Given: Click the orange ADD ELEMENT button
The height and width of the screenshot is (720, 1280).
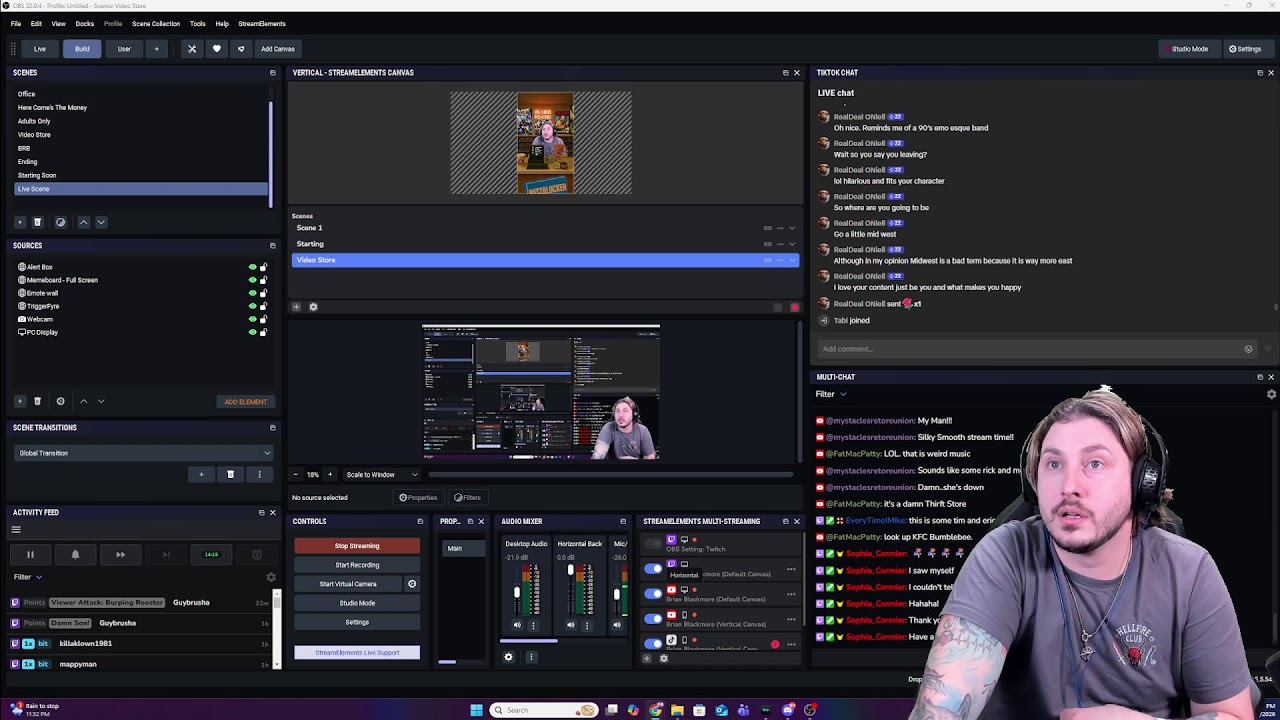Looking at the screenshot, I should pyautogui.click(x=245, y=402).
